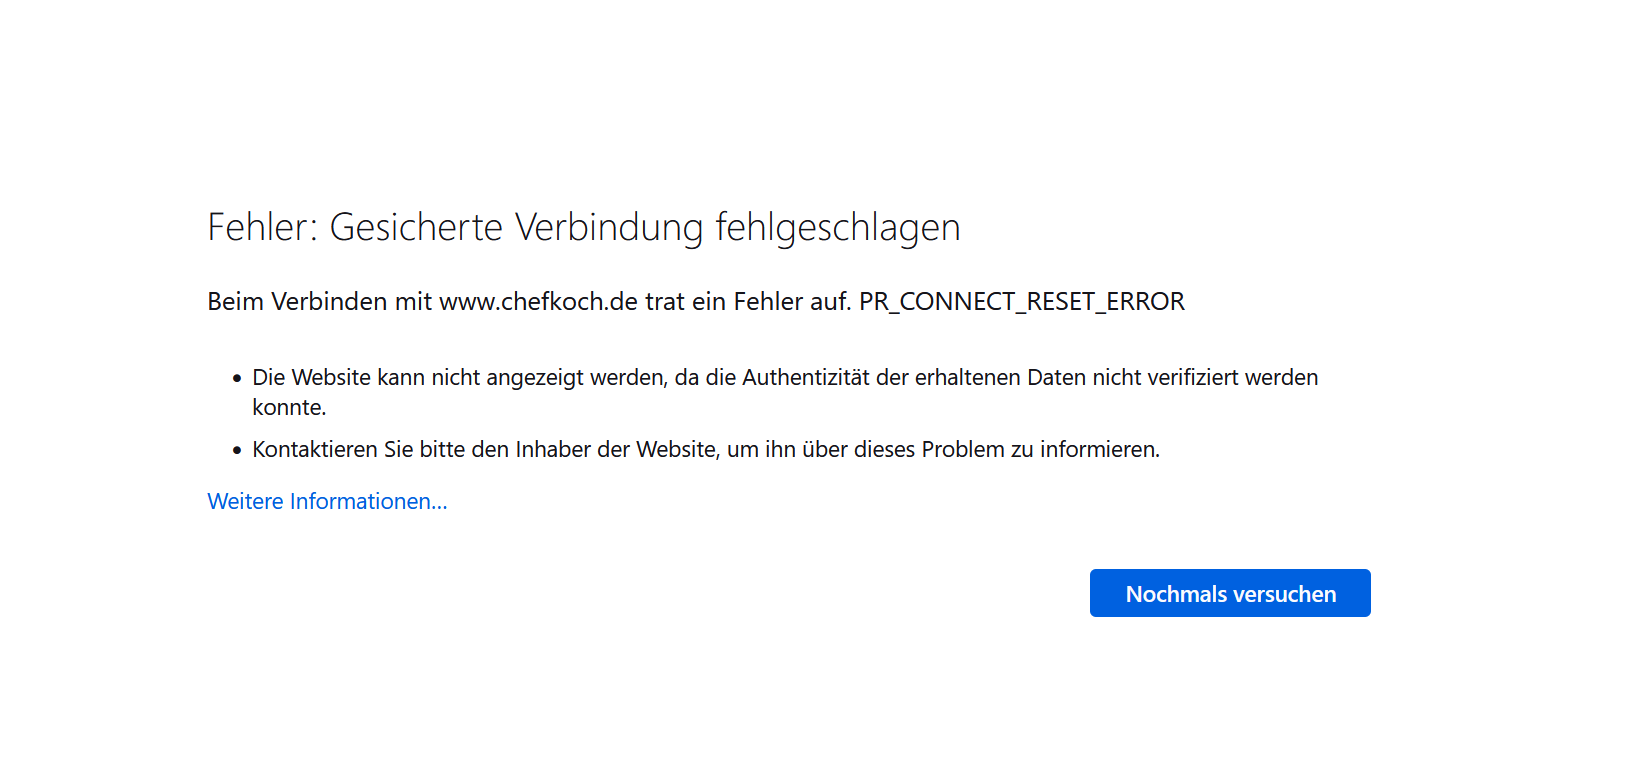The height and width of the screenshot is (769, 1652).
Task: Click the bullet dot before Kontaktieren Sie
Action: click(237, 450)
